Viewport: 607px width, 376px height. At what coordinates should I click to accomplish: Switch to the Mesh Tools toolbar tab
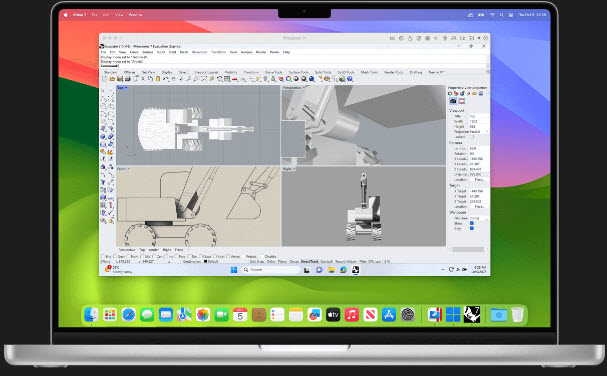tap(369, 72)
